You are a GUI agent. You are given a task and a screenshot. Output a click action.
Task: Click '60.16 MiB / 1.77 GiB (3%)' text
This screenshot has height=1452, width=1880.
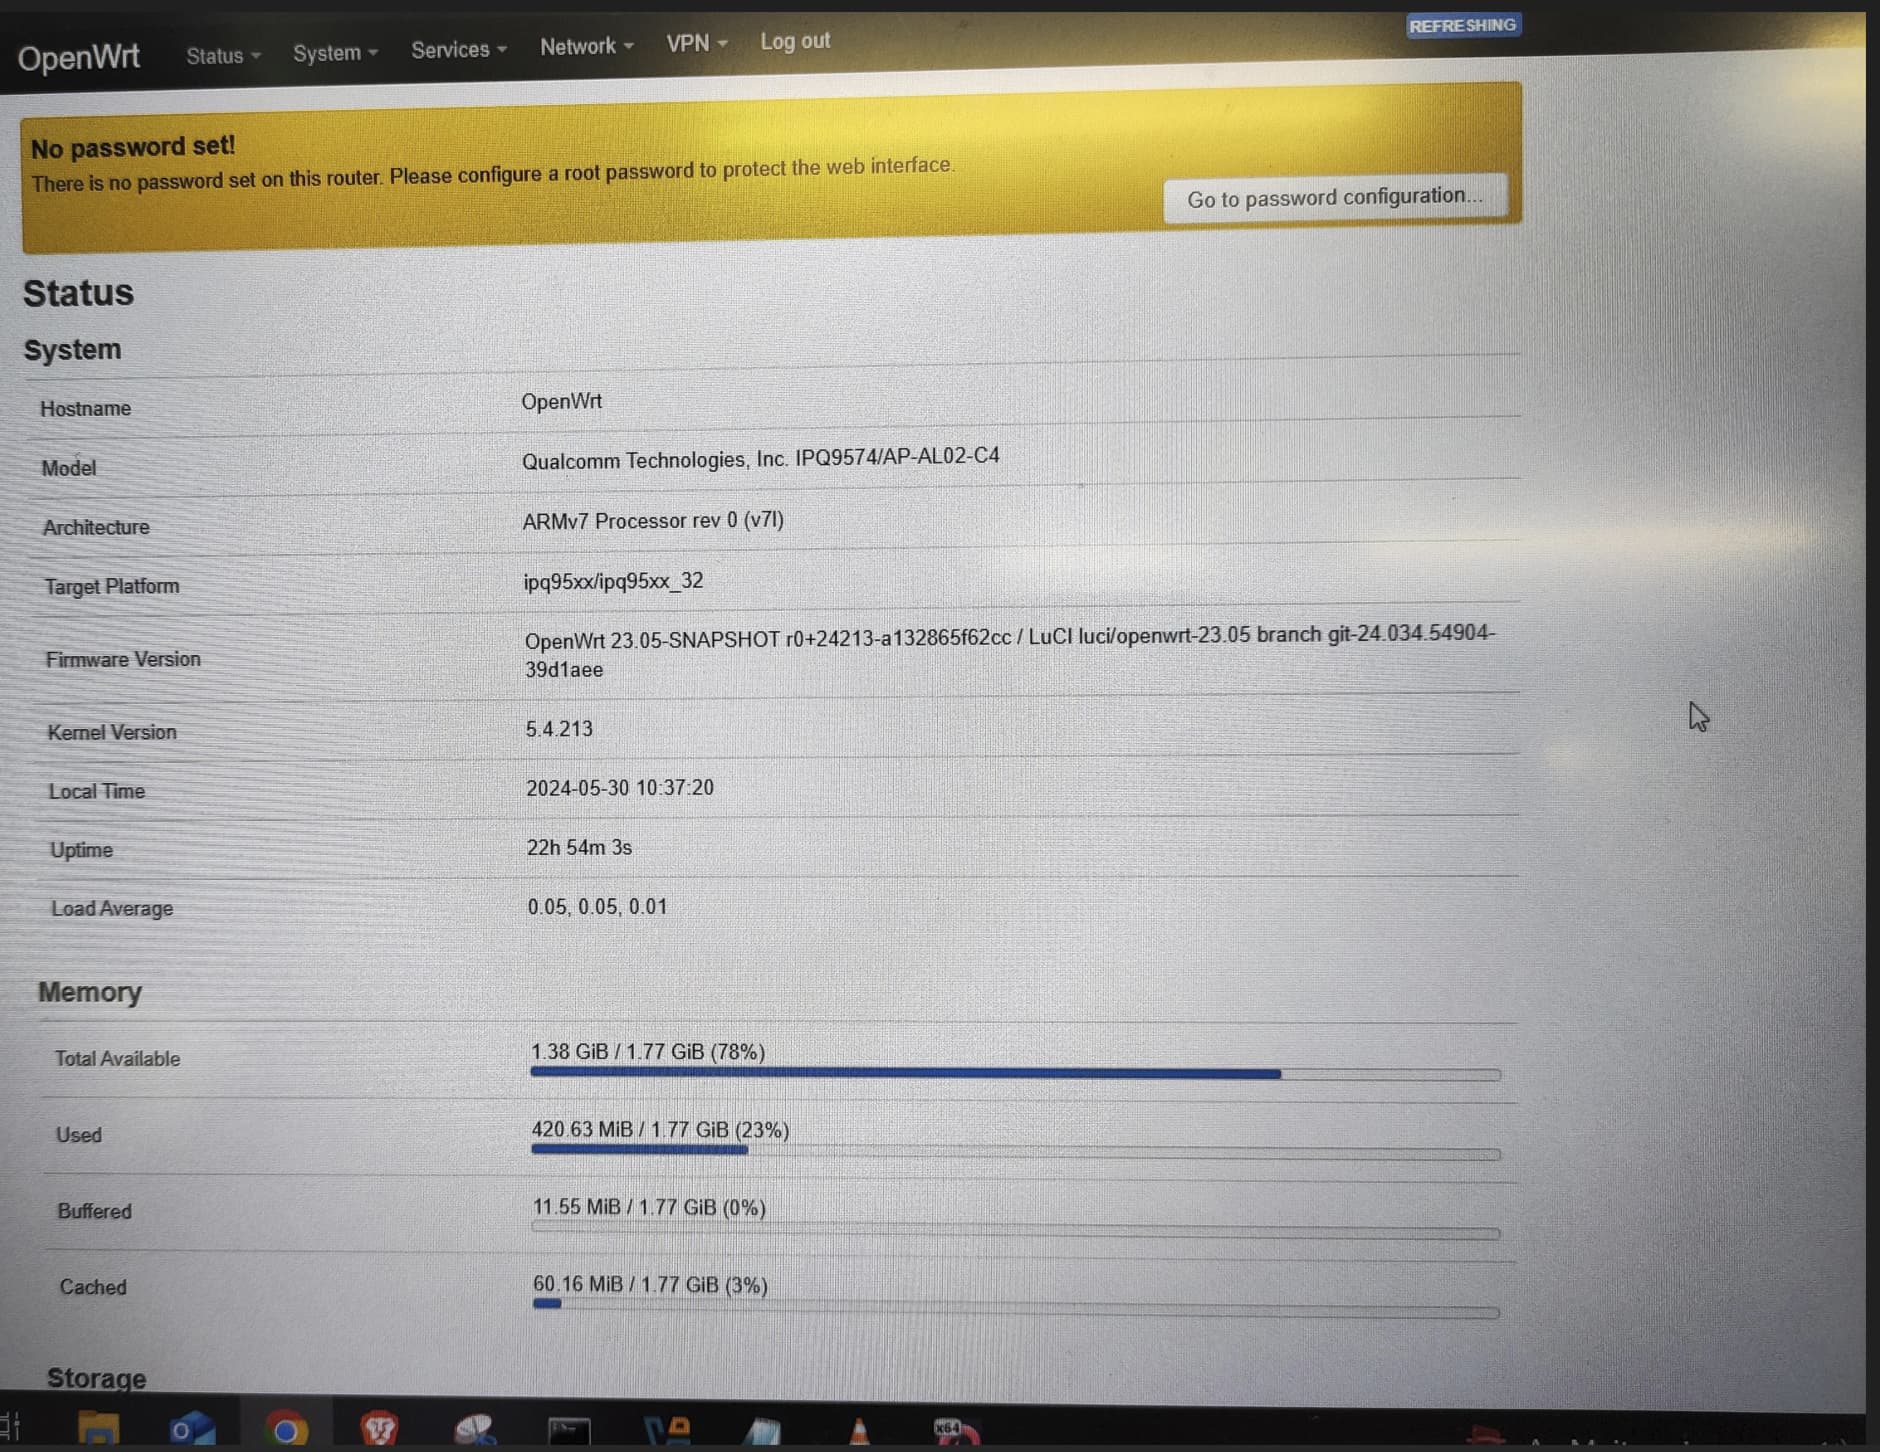coord(650,1284)
